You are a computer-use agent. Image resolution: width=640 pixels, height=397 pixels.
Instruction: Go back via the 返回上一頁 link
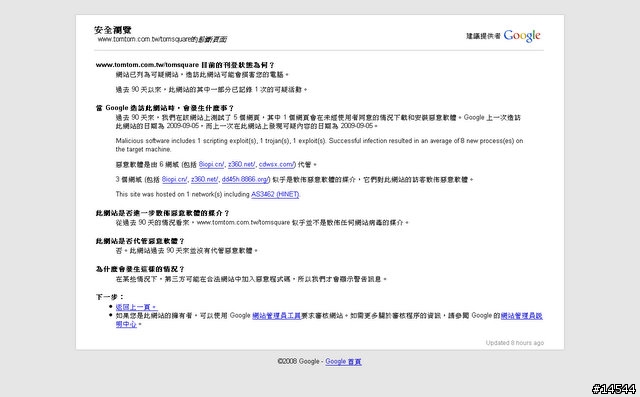(136, 307)
